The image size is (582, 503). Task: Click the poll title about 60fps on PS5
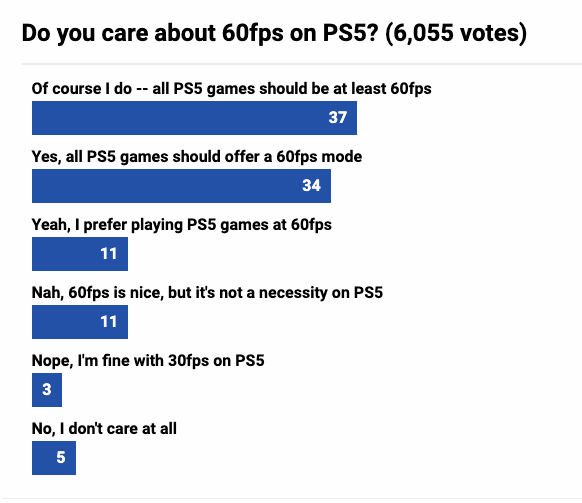click(x=274, y=33)
